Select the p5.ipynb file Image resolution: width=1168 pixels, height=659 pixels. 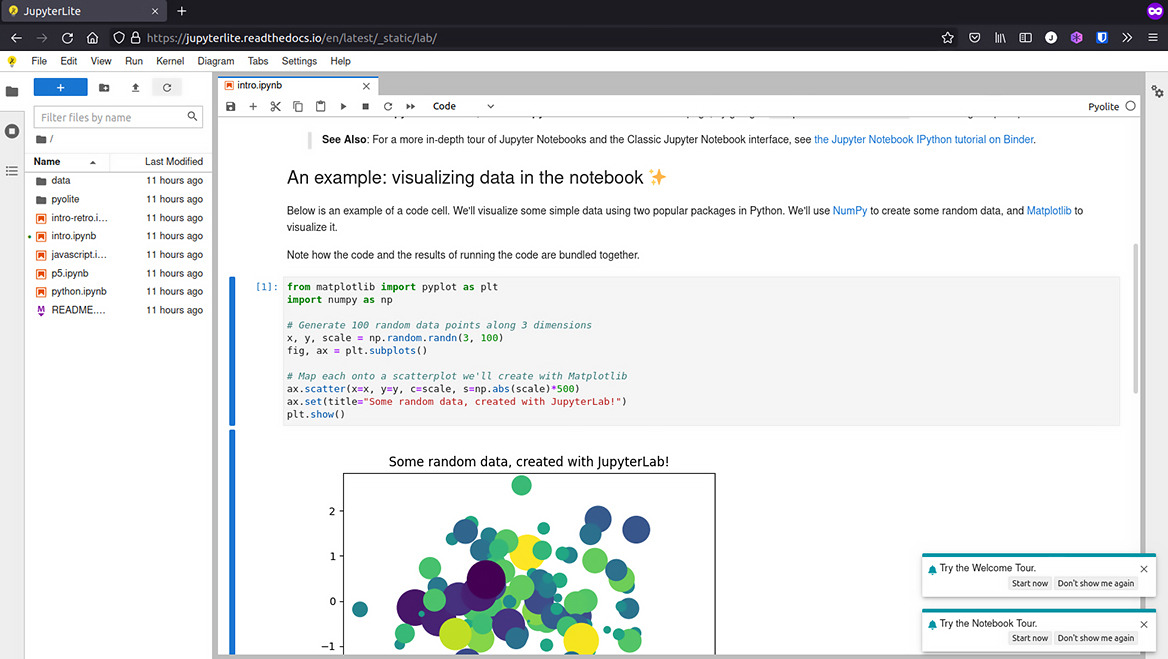click(x=118, y=273)
